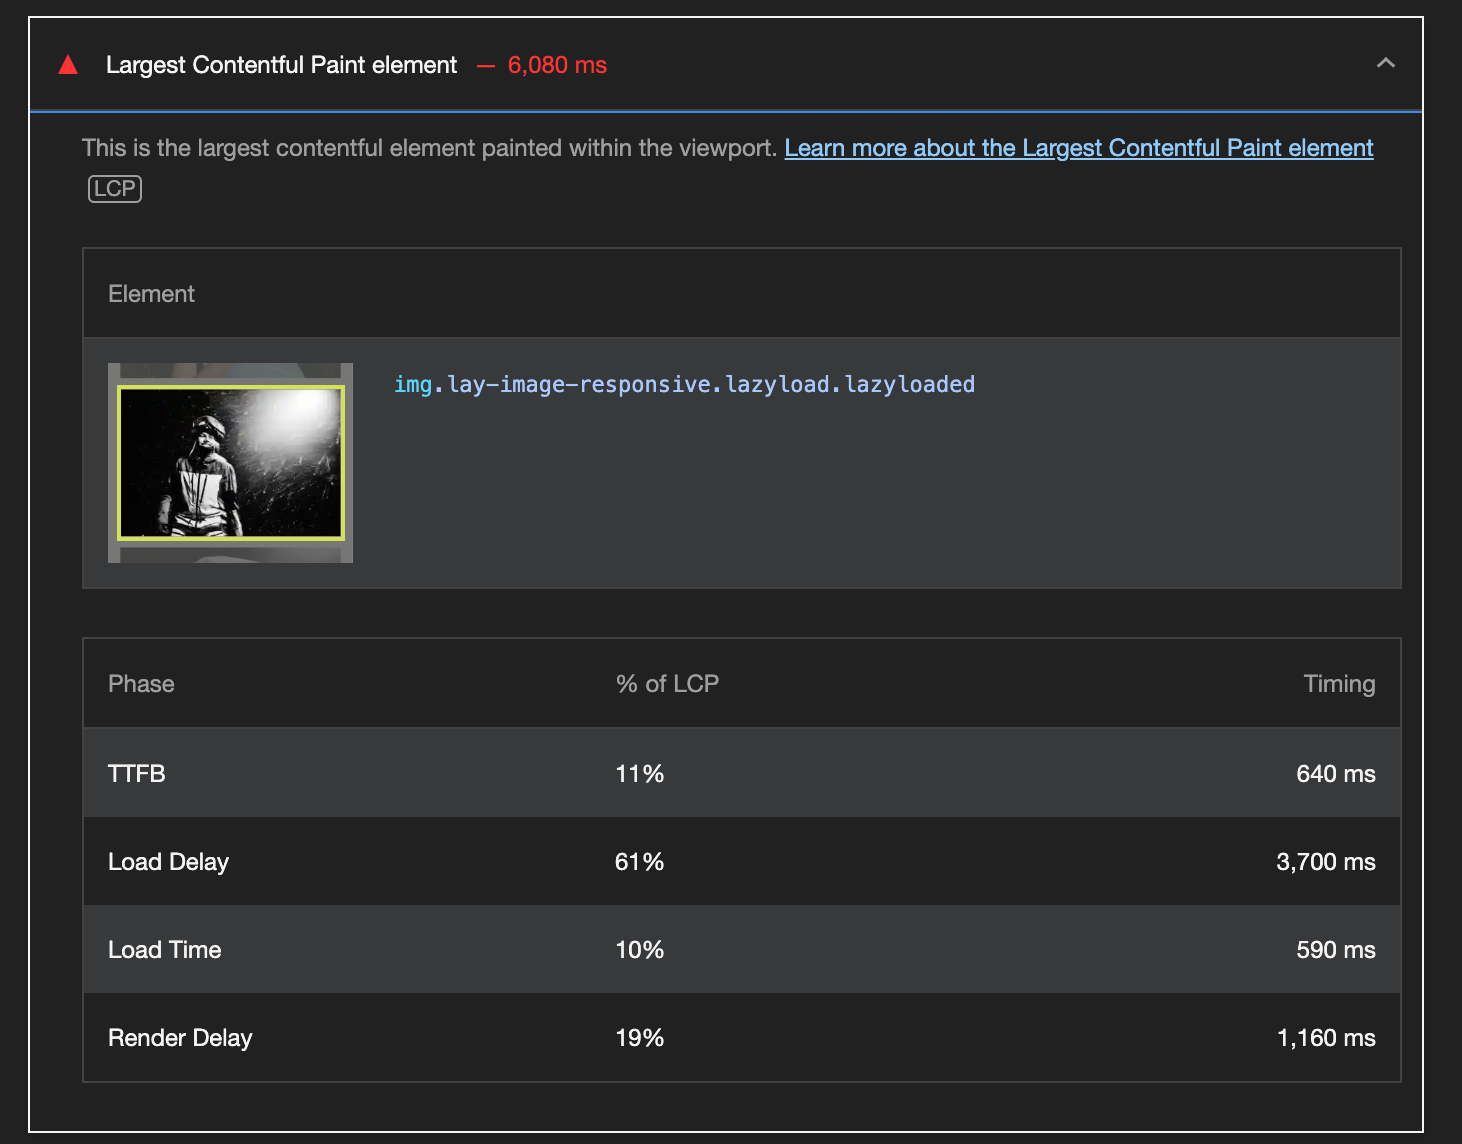Collapse the Largest Contentful Paint audit chevron

(x=1385, y=63)
